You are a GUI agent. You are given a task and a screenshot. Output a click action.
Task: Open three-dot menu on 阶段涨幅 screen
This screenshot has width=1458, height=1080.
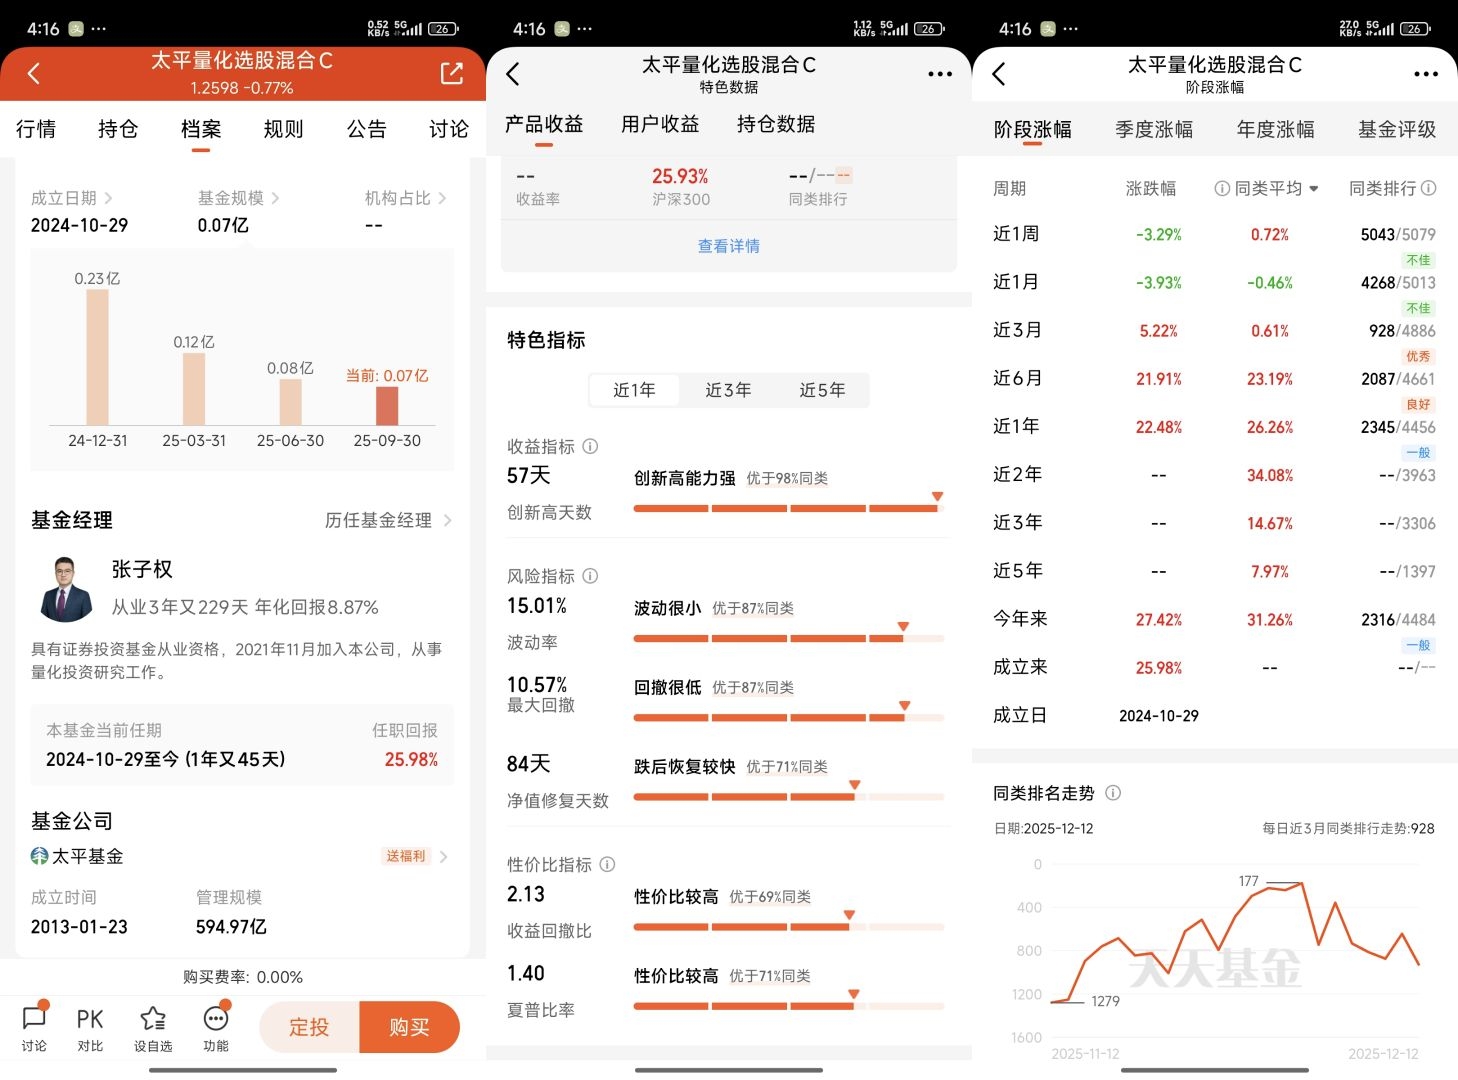[1425, 74]
